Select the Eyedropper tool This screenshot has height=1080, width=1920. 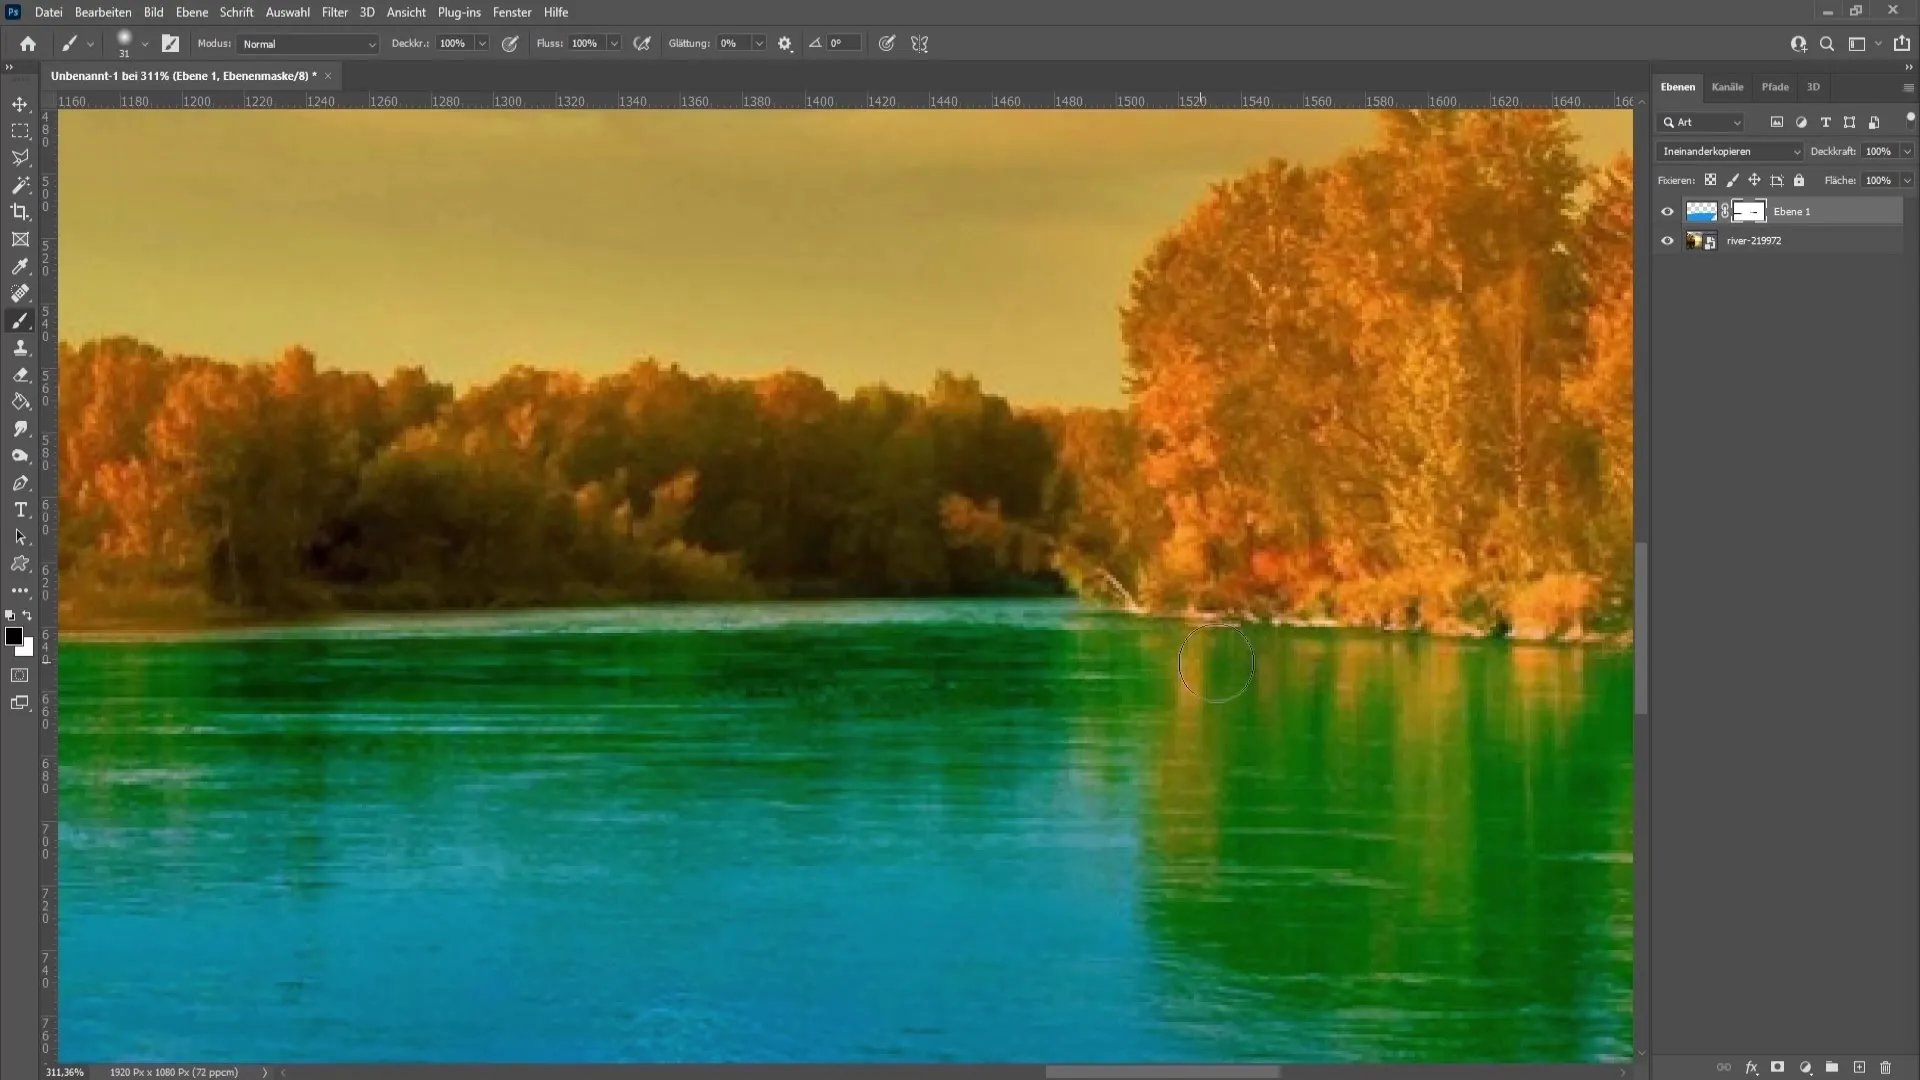pyautogui.click(x=20, y=266)
